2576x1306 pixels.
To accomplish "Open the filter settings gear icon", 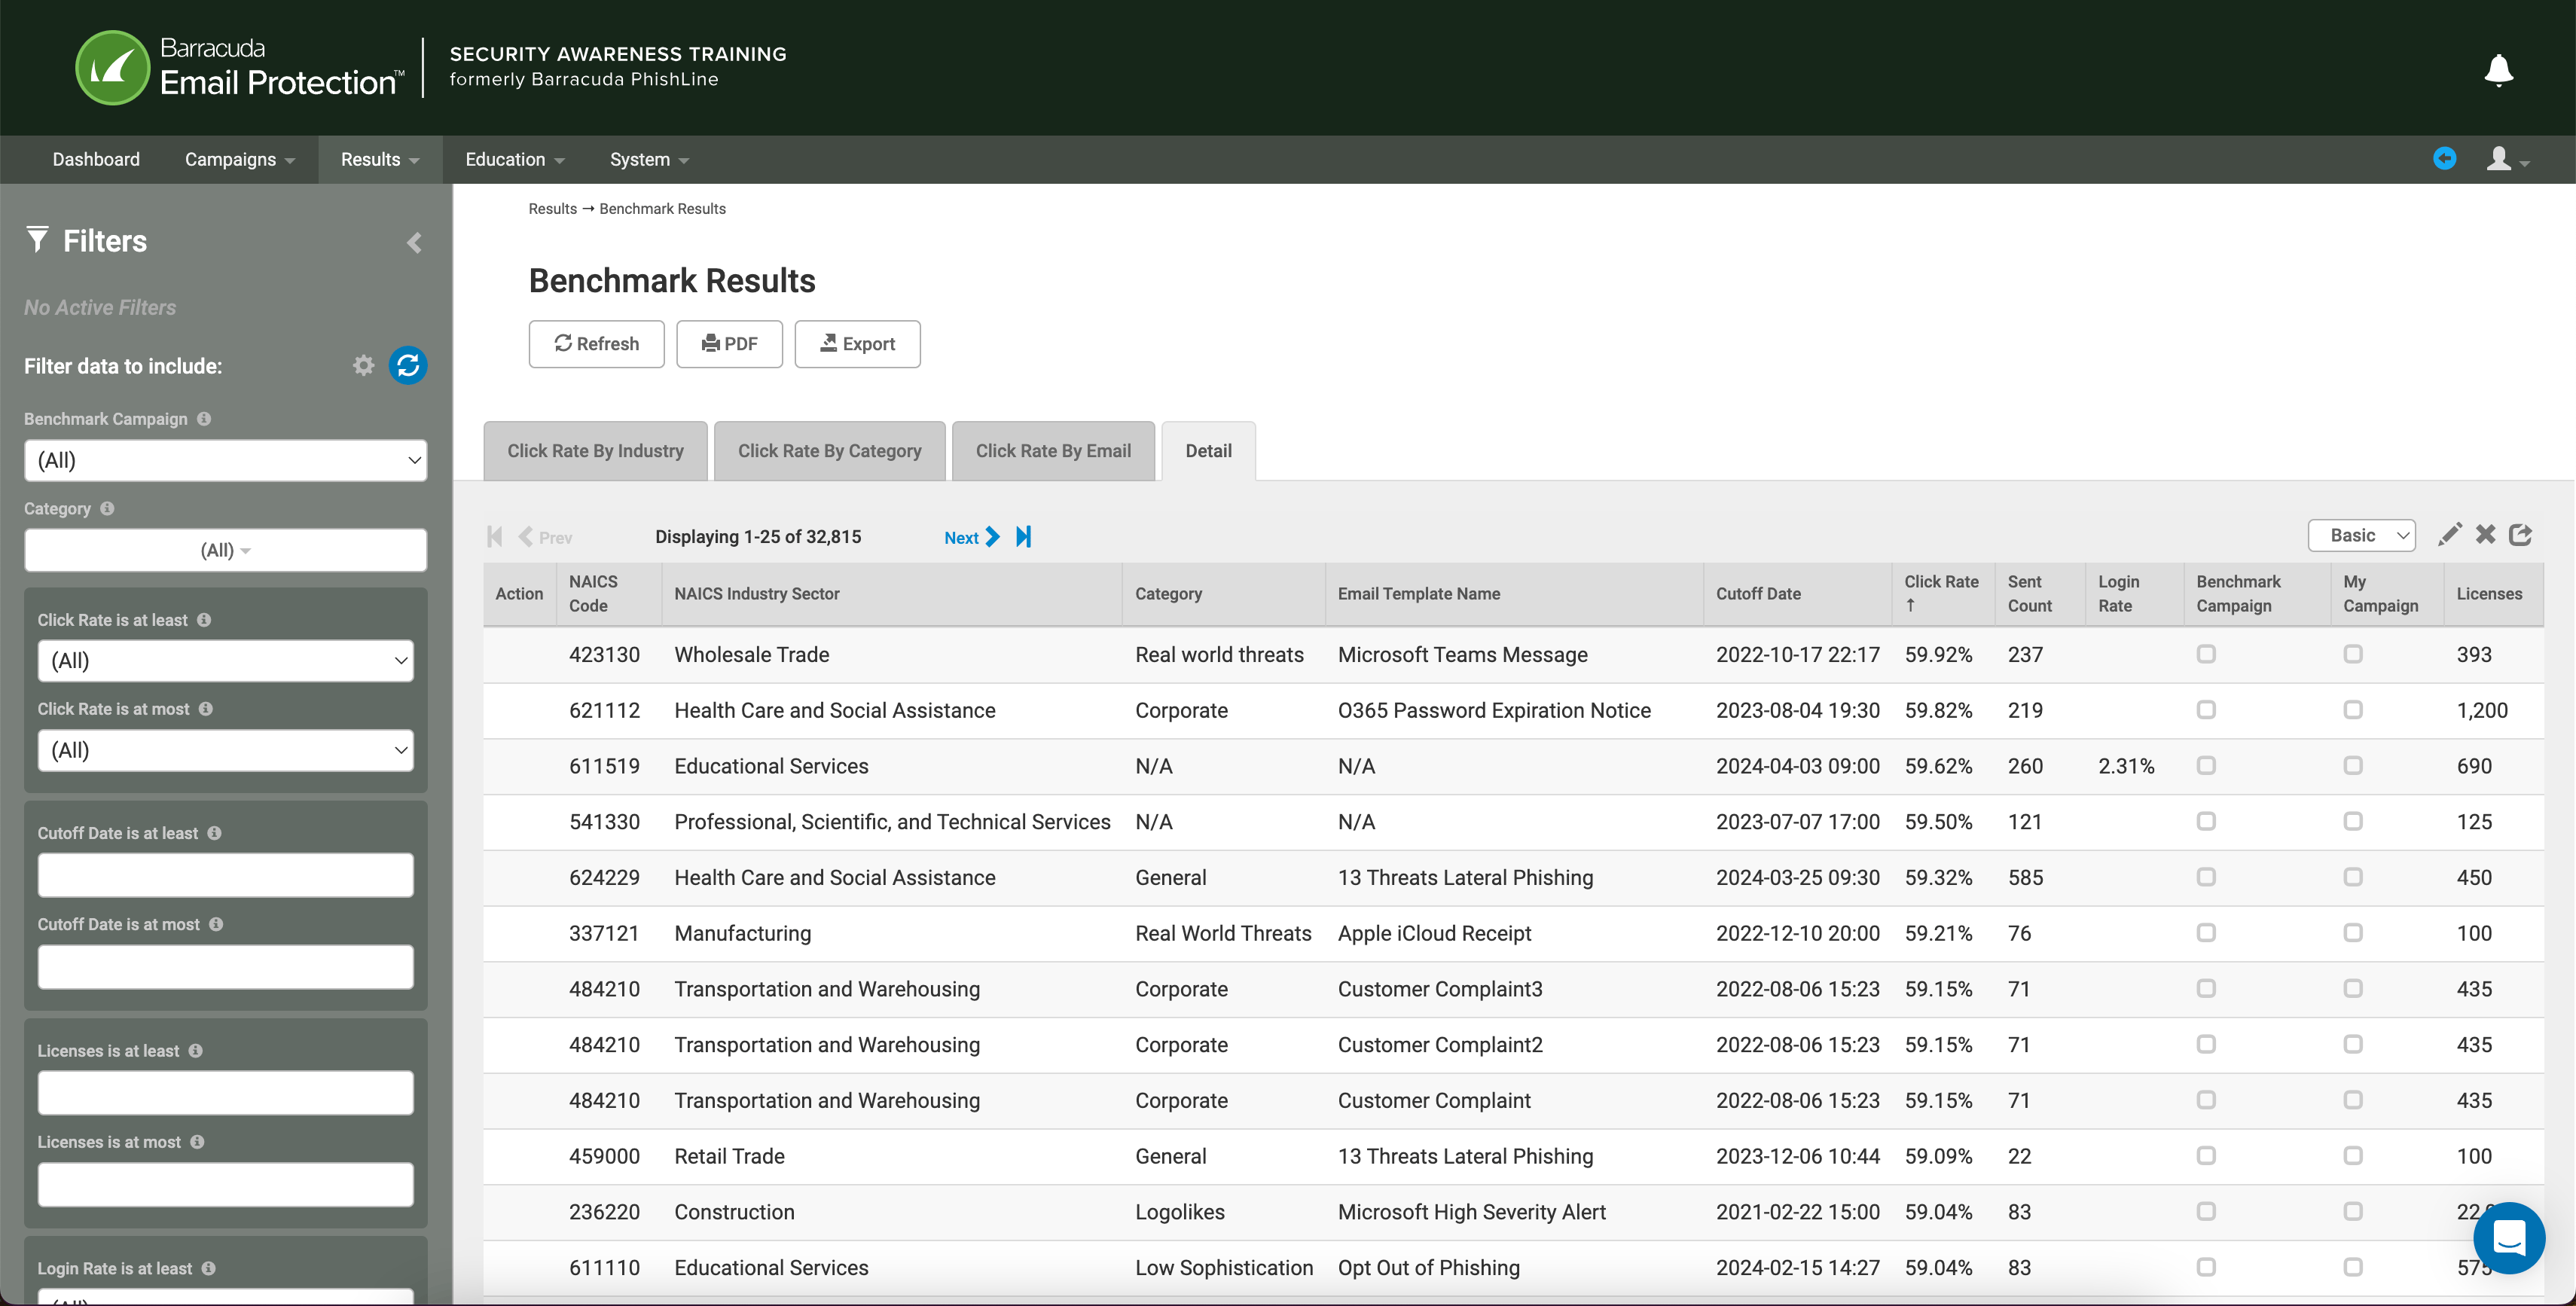I will (363, 365).
